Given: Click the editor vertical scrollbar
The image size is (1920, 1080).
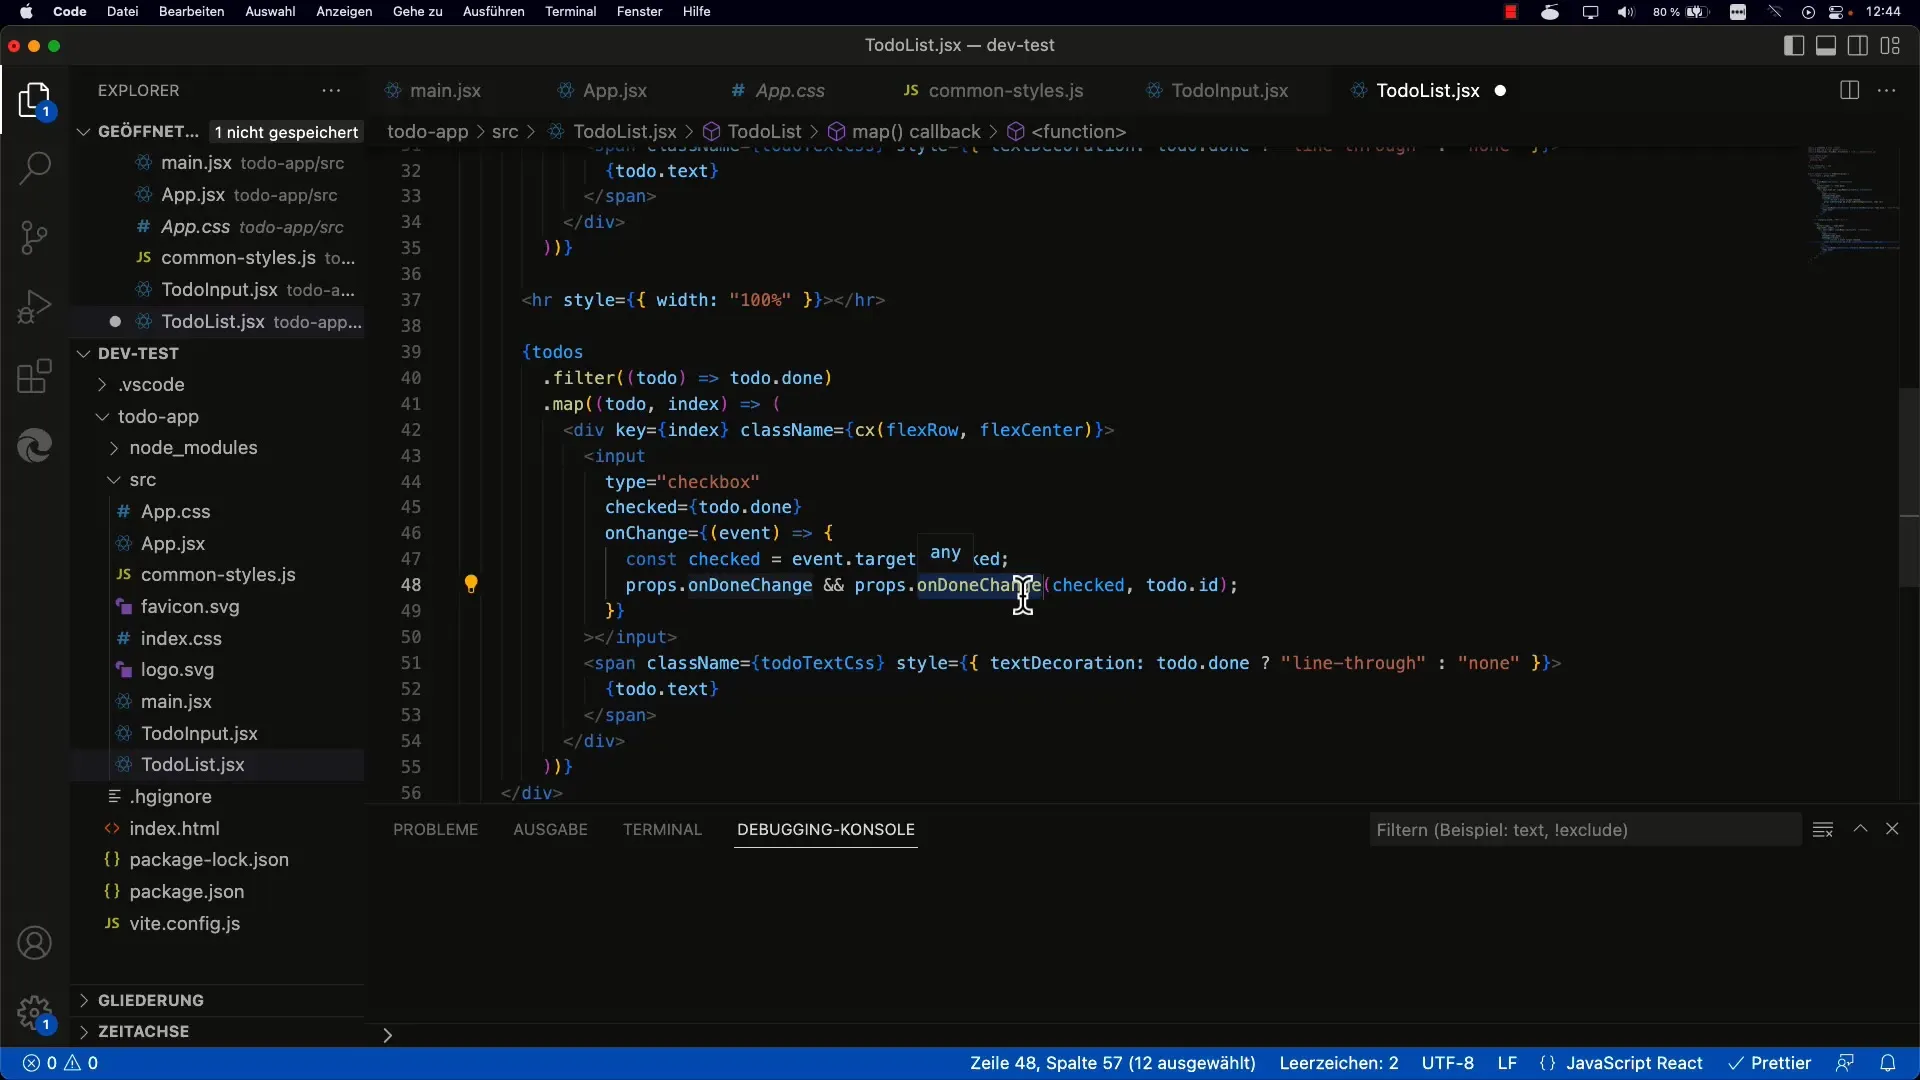Looking at the screenshot, I should tap(1908, 487).
